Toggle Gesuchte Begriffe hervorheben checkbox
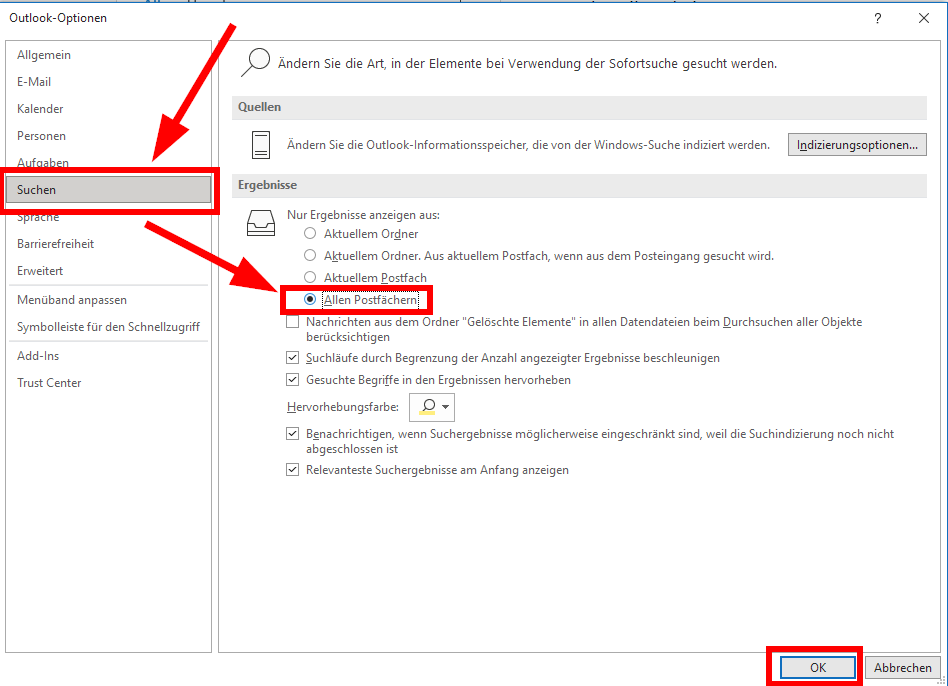 [293, 380]
